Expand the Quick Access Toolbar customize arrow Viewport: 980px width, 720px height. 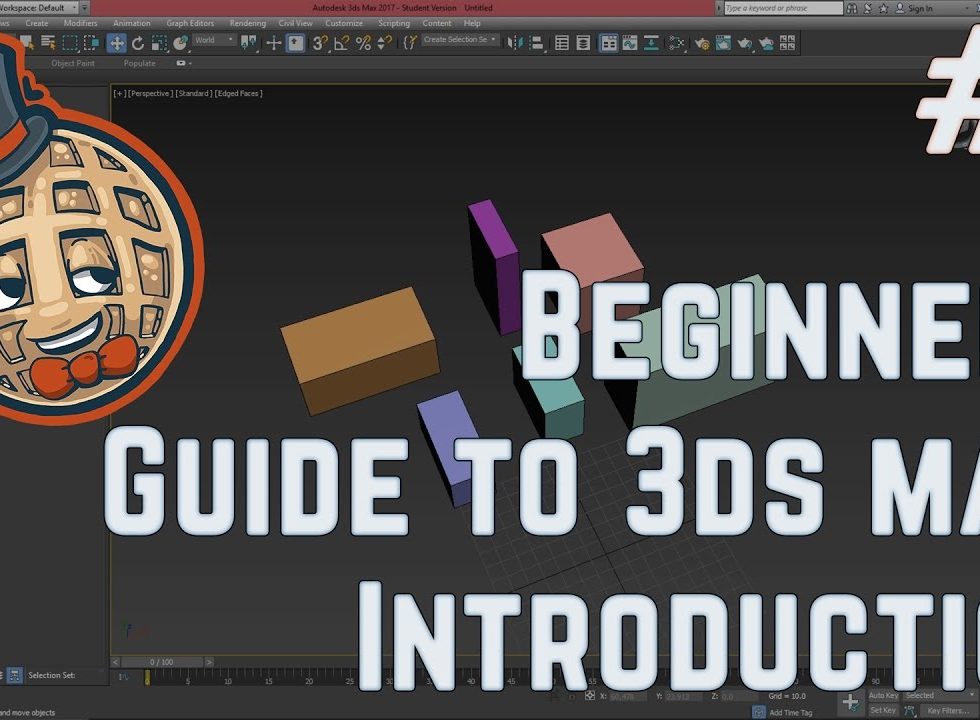[86, 8]
